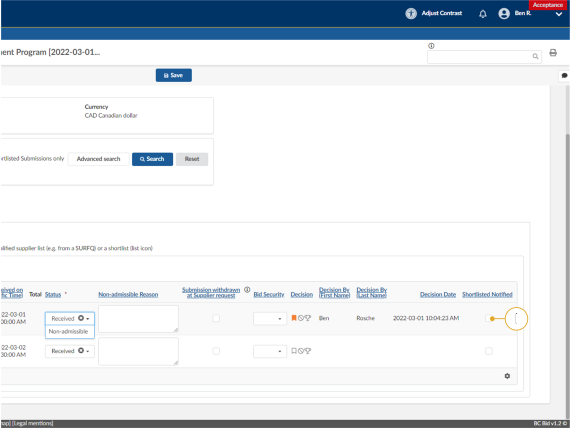
Task: Click the reject circle-slash icon in Ben's row
Action: pos(301,318)
